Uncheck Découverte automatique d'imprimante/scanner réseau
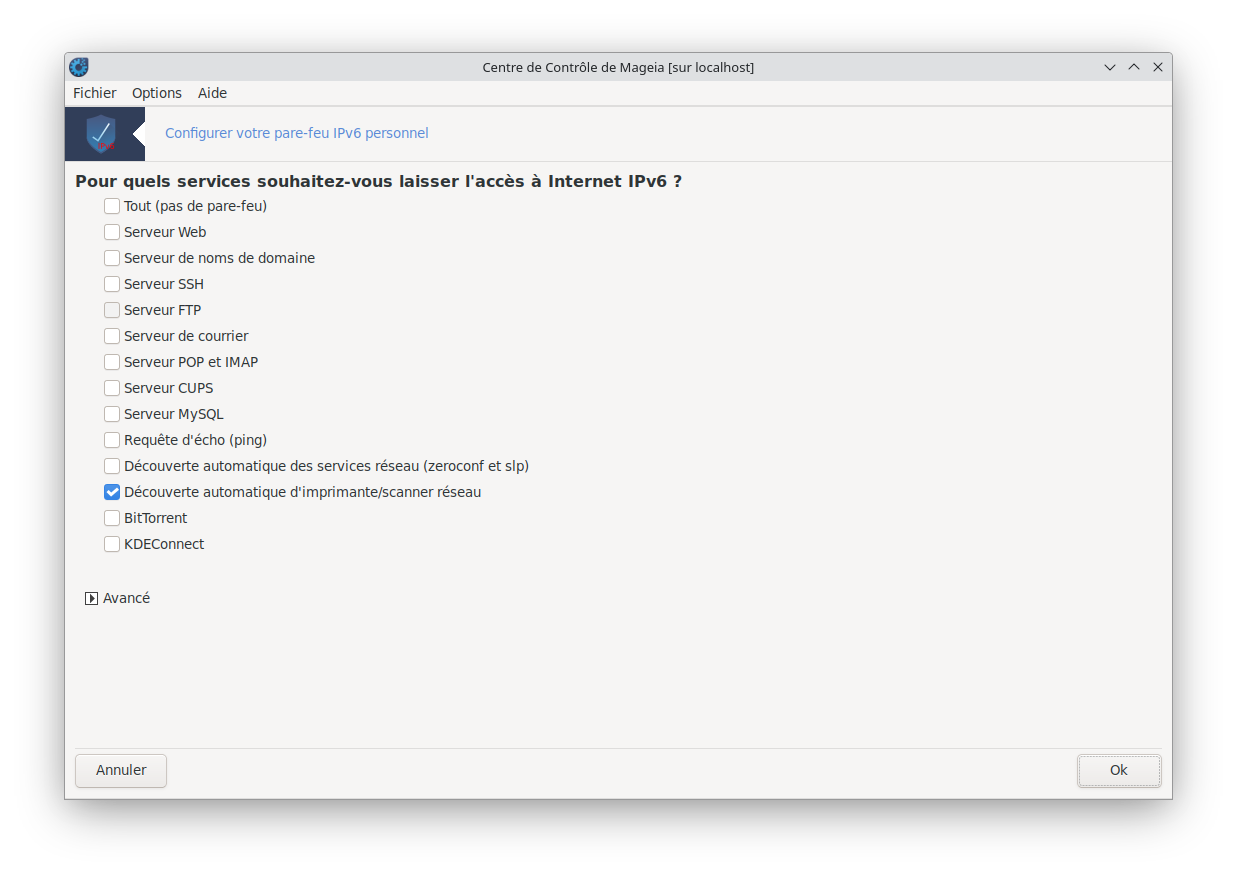This screenshot has height=876, width=1237. click(112, 492)
